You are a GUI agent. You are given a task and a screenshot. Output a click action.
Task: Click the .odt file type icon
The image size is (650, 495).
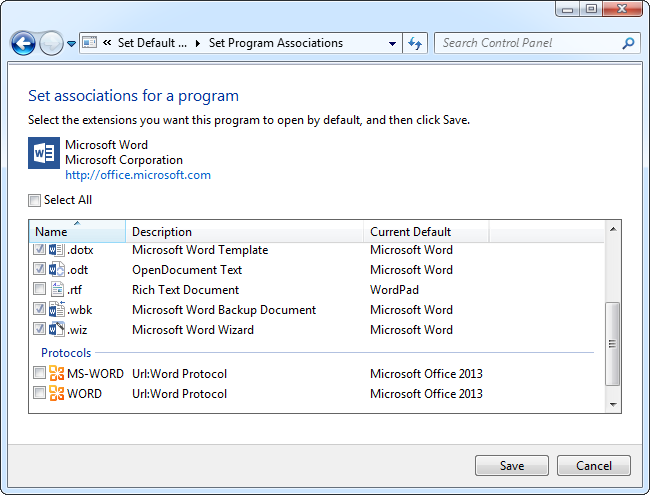[x=57, y=270]
